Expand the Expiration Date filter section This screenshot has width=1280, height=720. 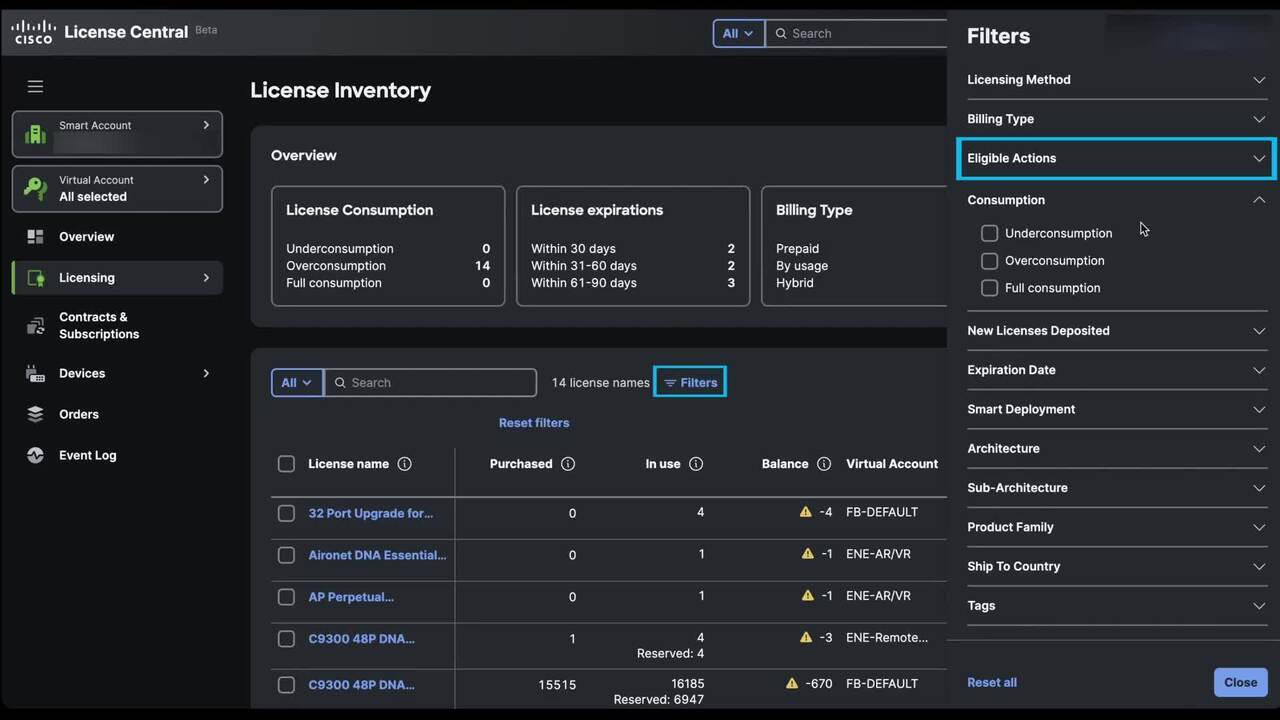tap(1116, 370)
